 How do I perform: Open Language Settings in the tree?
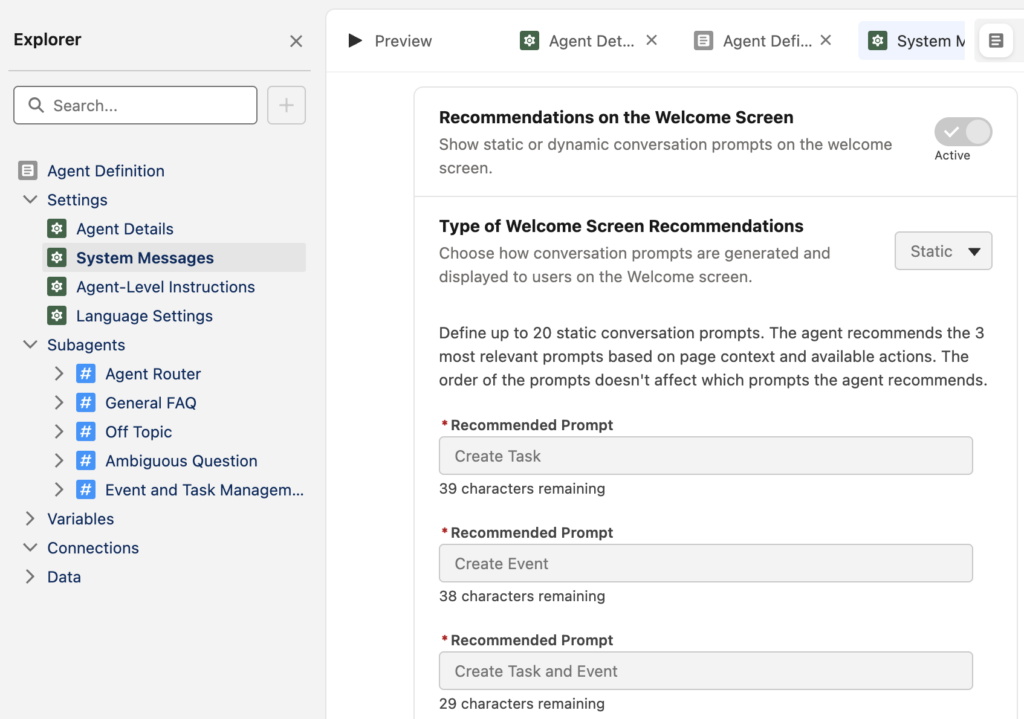[x=144, y=315]
